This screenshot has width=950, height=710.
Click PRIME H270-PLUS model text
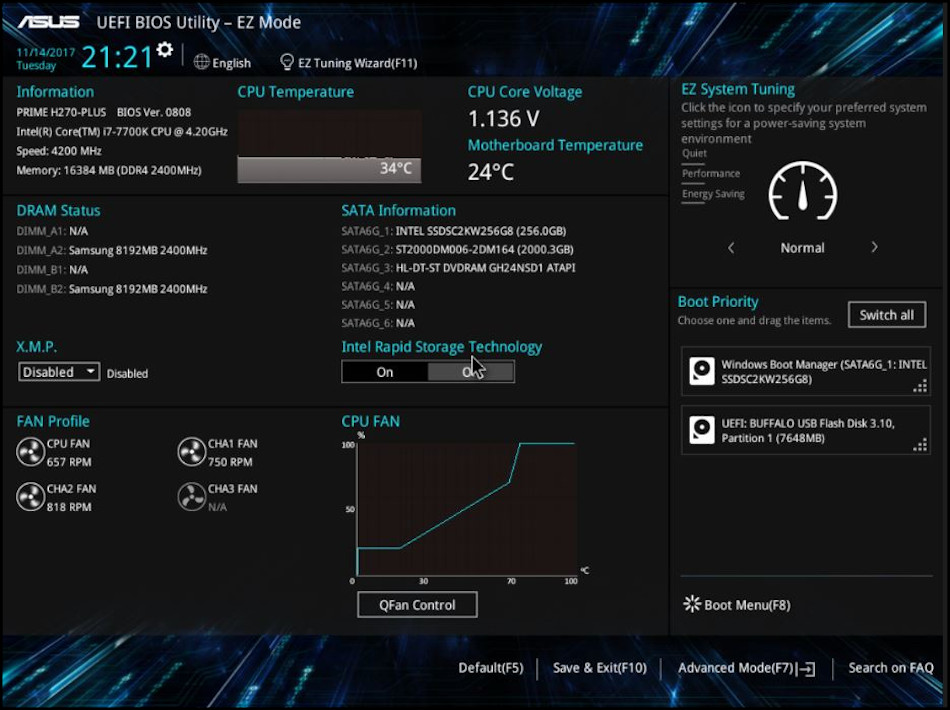pyautogui.click(x=61, y=112)
